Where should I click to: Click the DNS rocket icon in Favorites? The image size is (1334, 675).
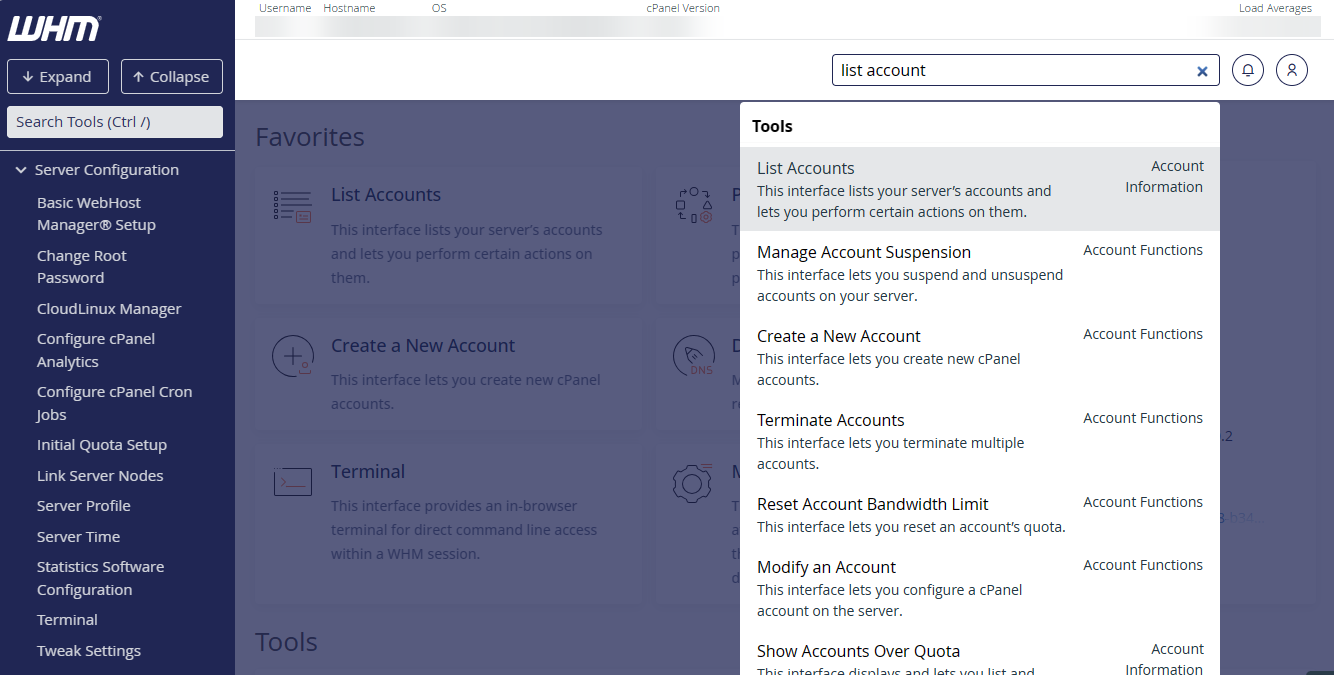coord(692,357)
